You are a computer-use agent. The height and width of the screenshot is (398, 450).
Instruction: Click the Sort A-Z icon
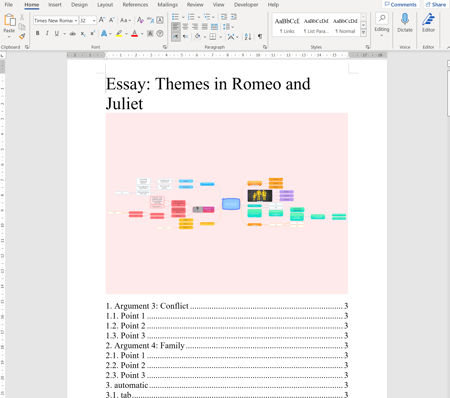(248, 36)
